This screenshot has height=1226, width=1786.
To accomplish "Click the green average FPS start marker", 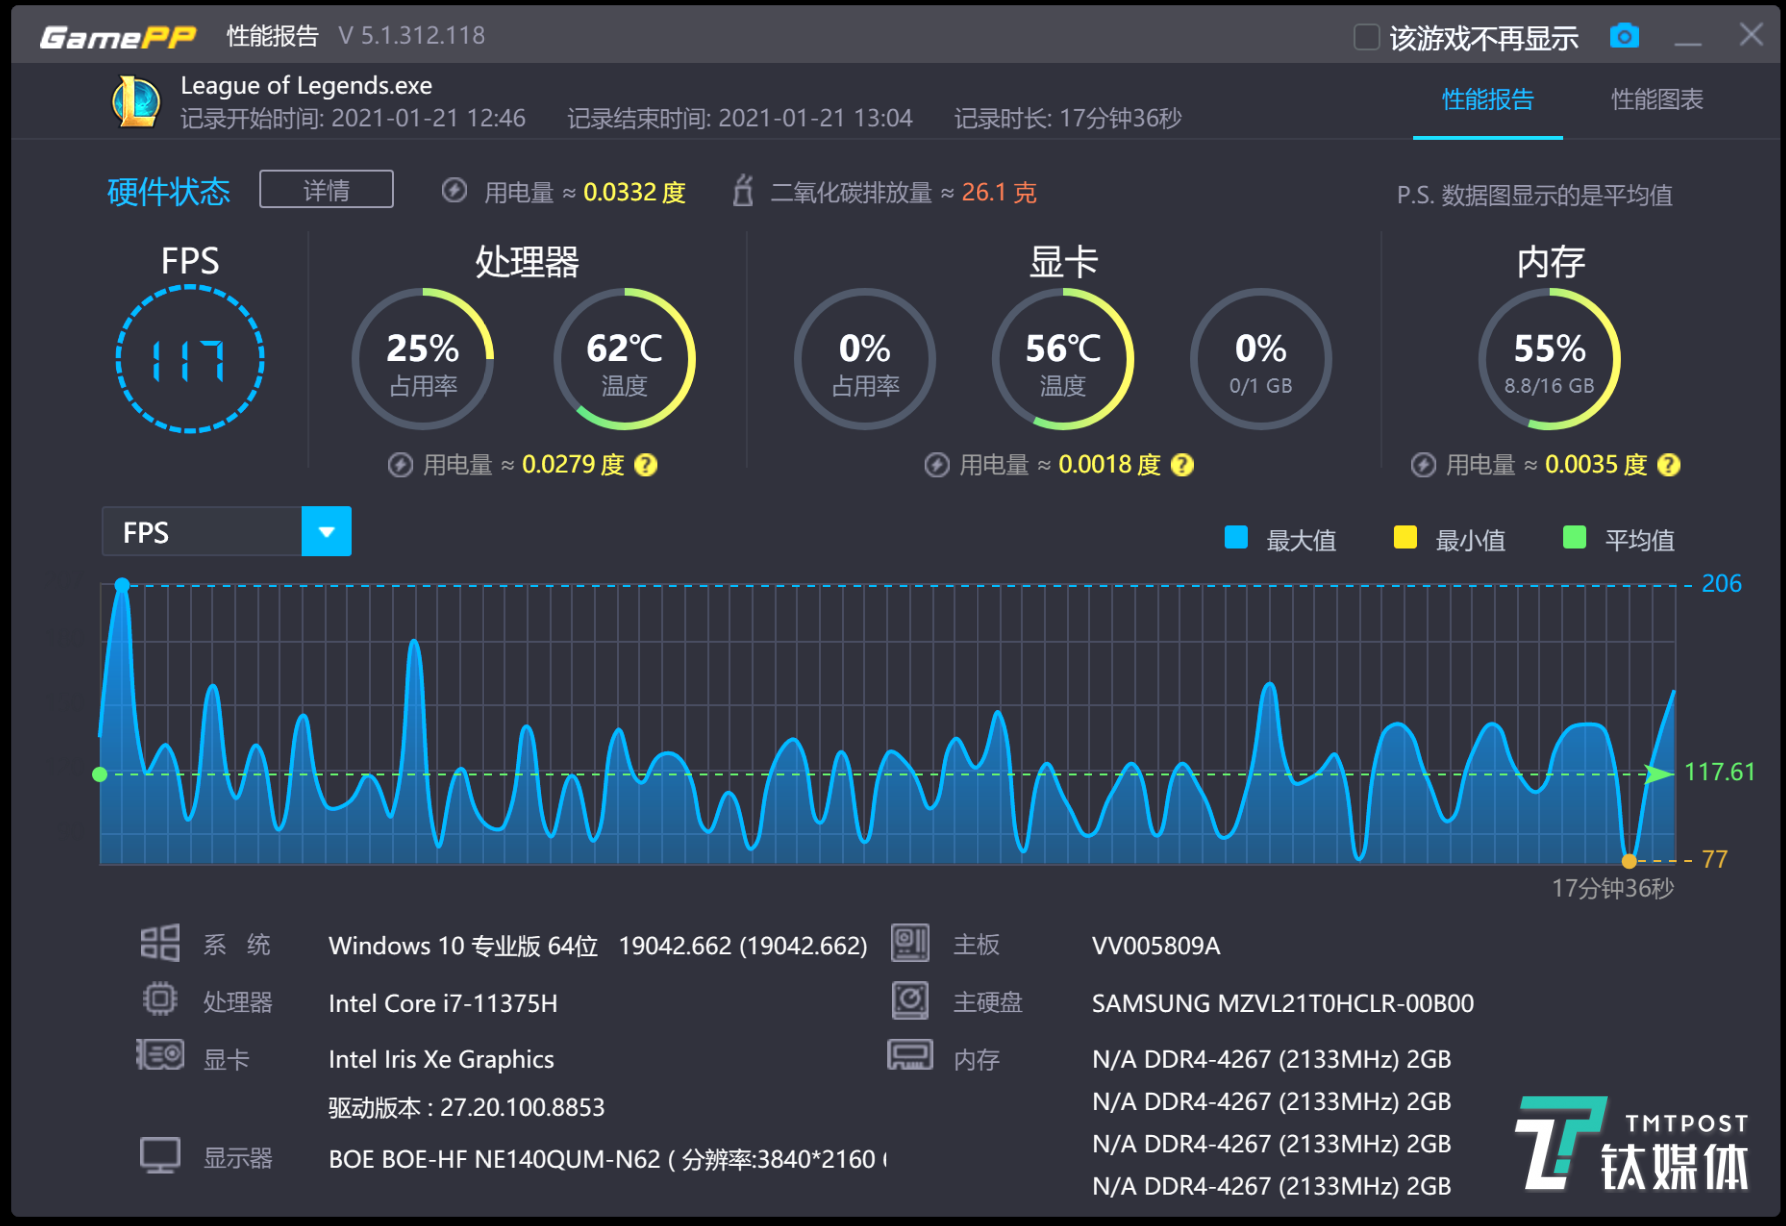I will pos(100,774).
